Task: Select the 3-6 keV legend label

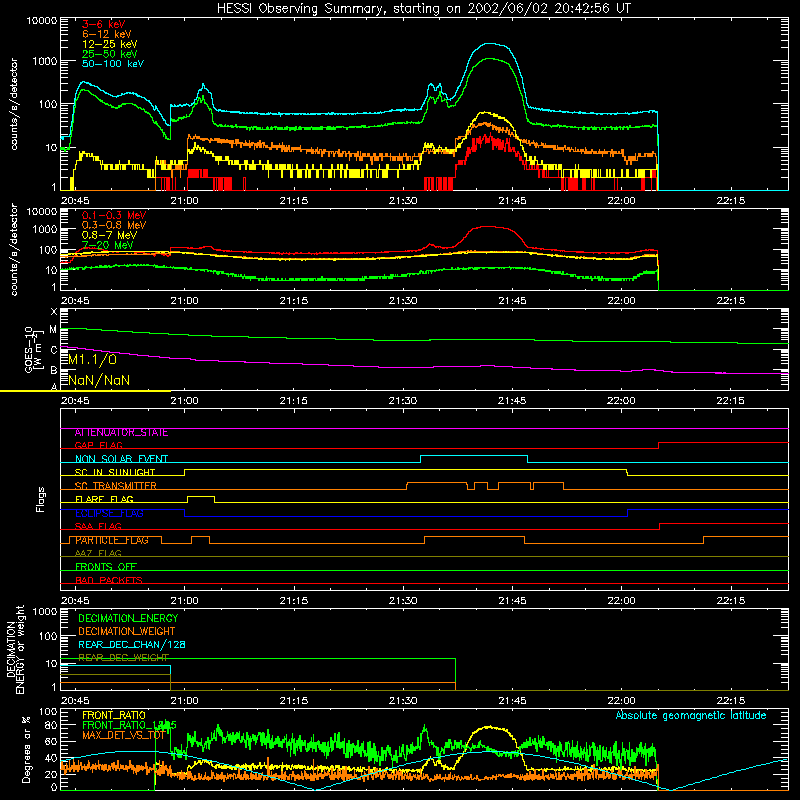Action: 103,24
